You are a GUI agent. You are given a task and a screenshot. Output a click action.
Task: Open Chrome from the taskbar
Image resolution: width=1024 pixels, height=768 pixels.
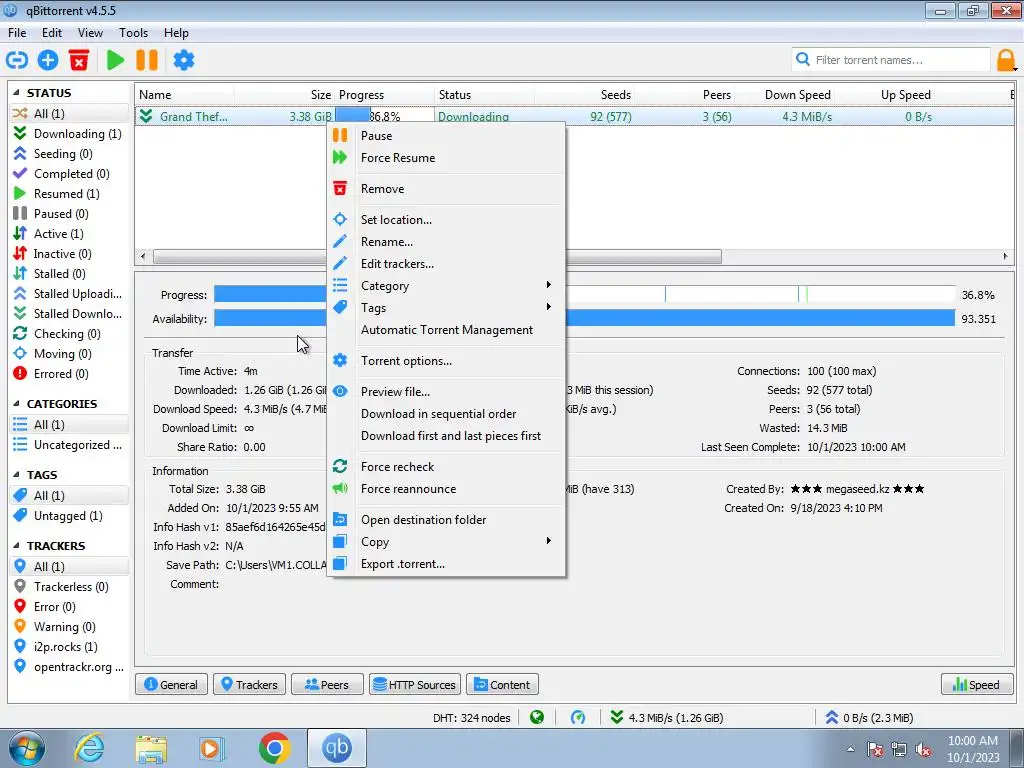274,748
